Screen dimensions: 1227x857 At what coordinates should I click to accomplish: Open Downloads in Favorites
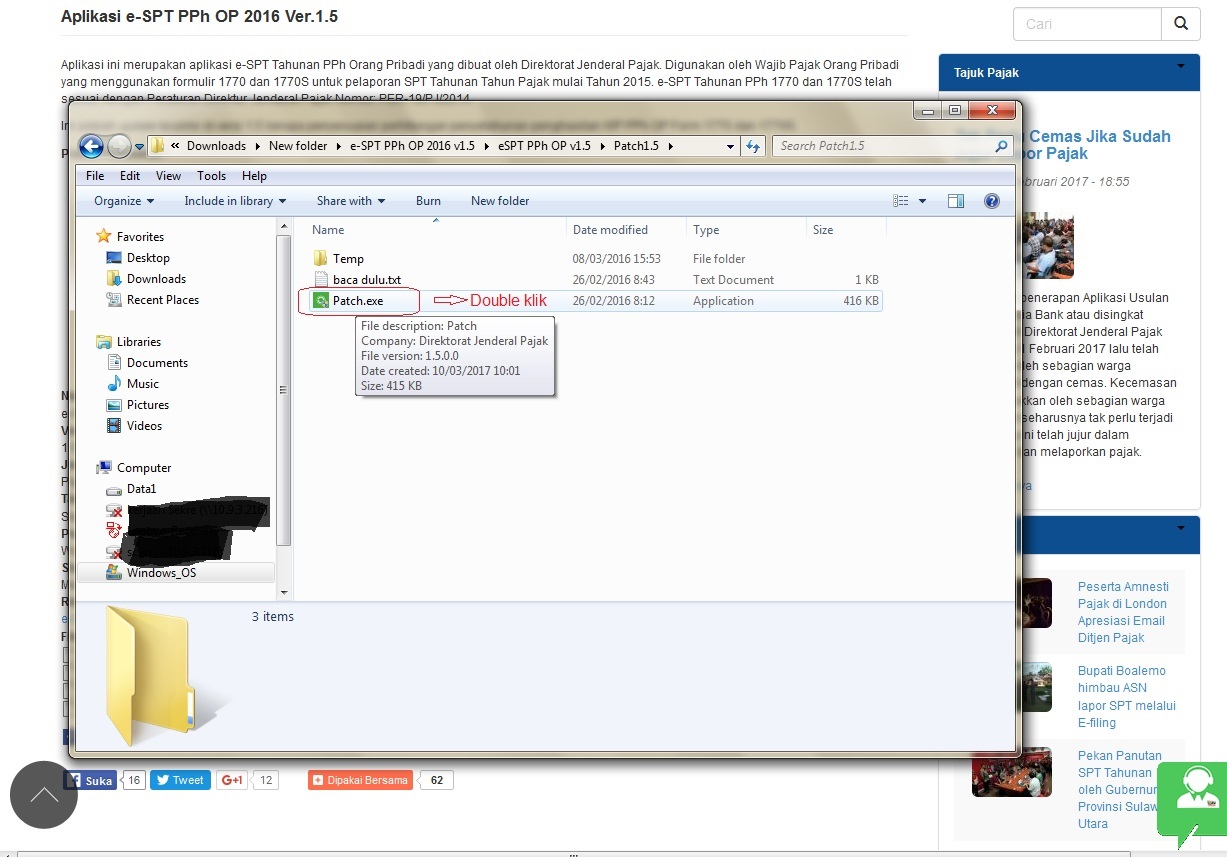click(156, 279)
